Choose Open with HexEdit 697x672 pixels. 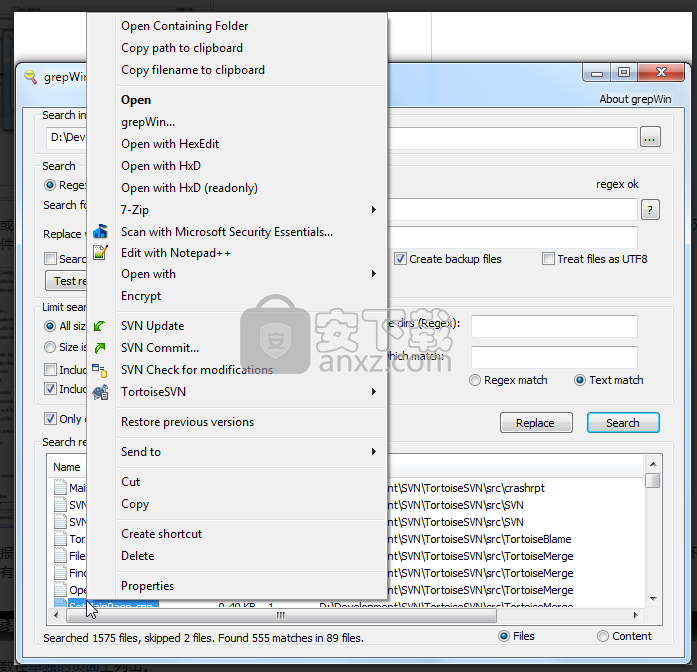[x=170, y=144]
